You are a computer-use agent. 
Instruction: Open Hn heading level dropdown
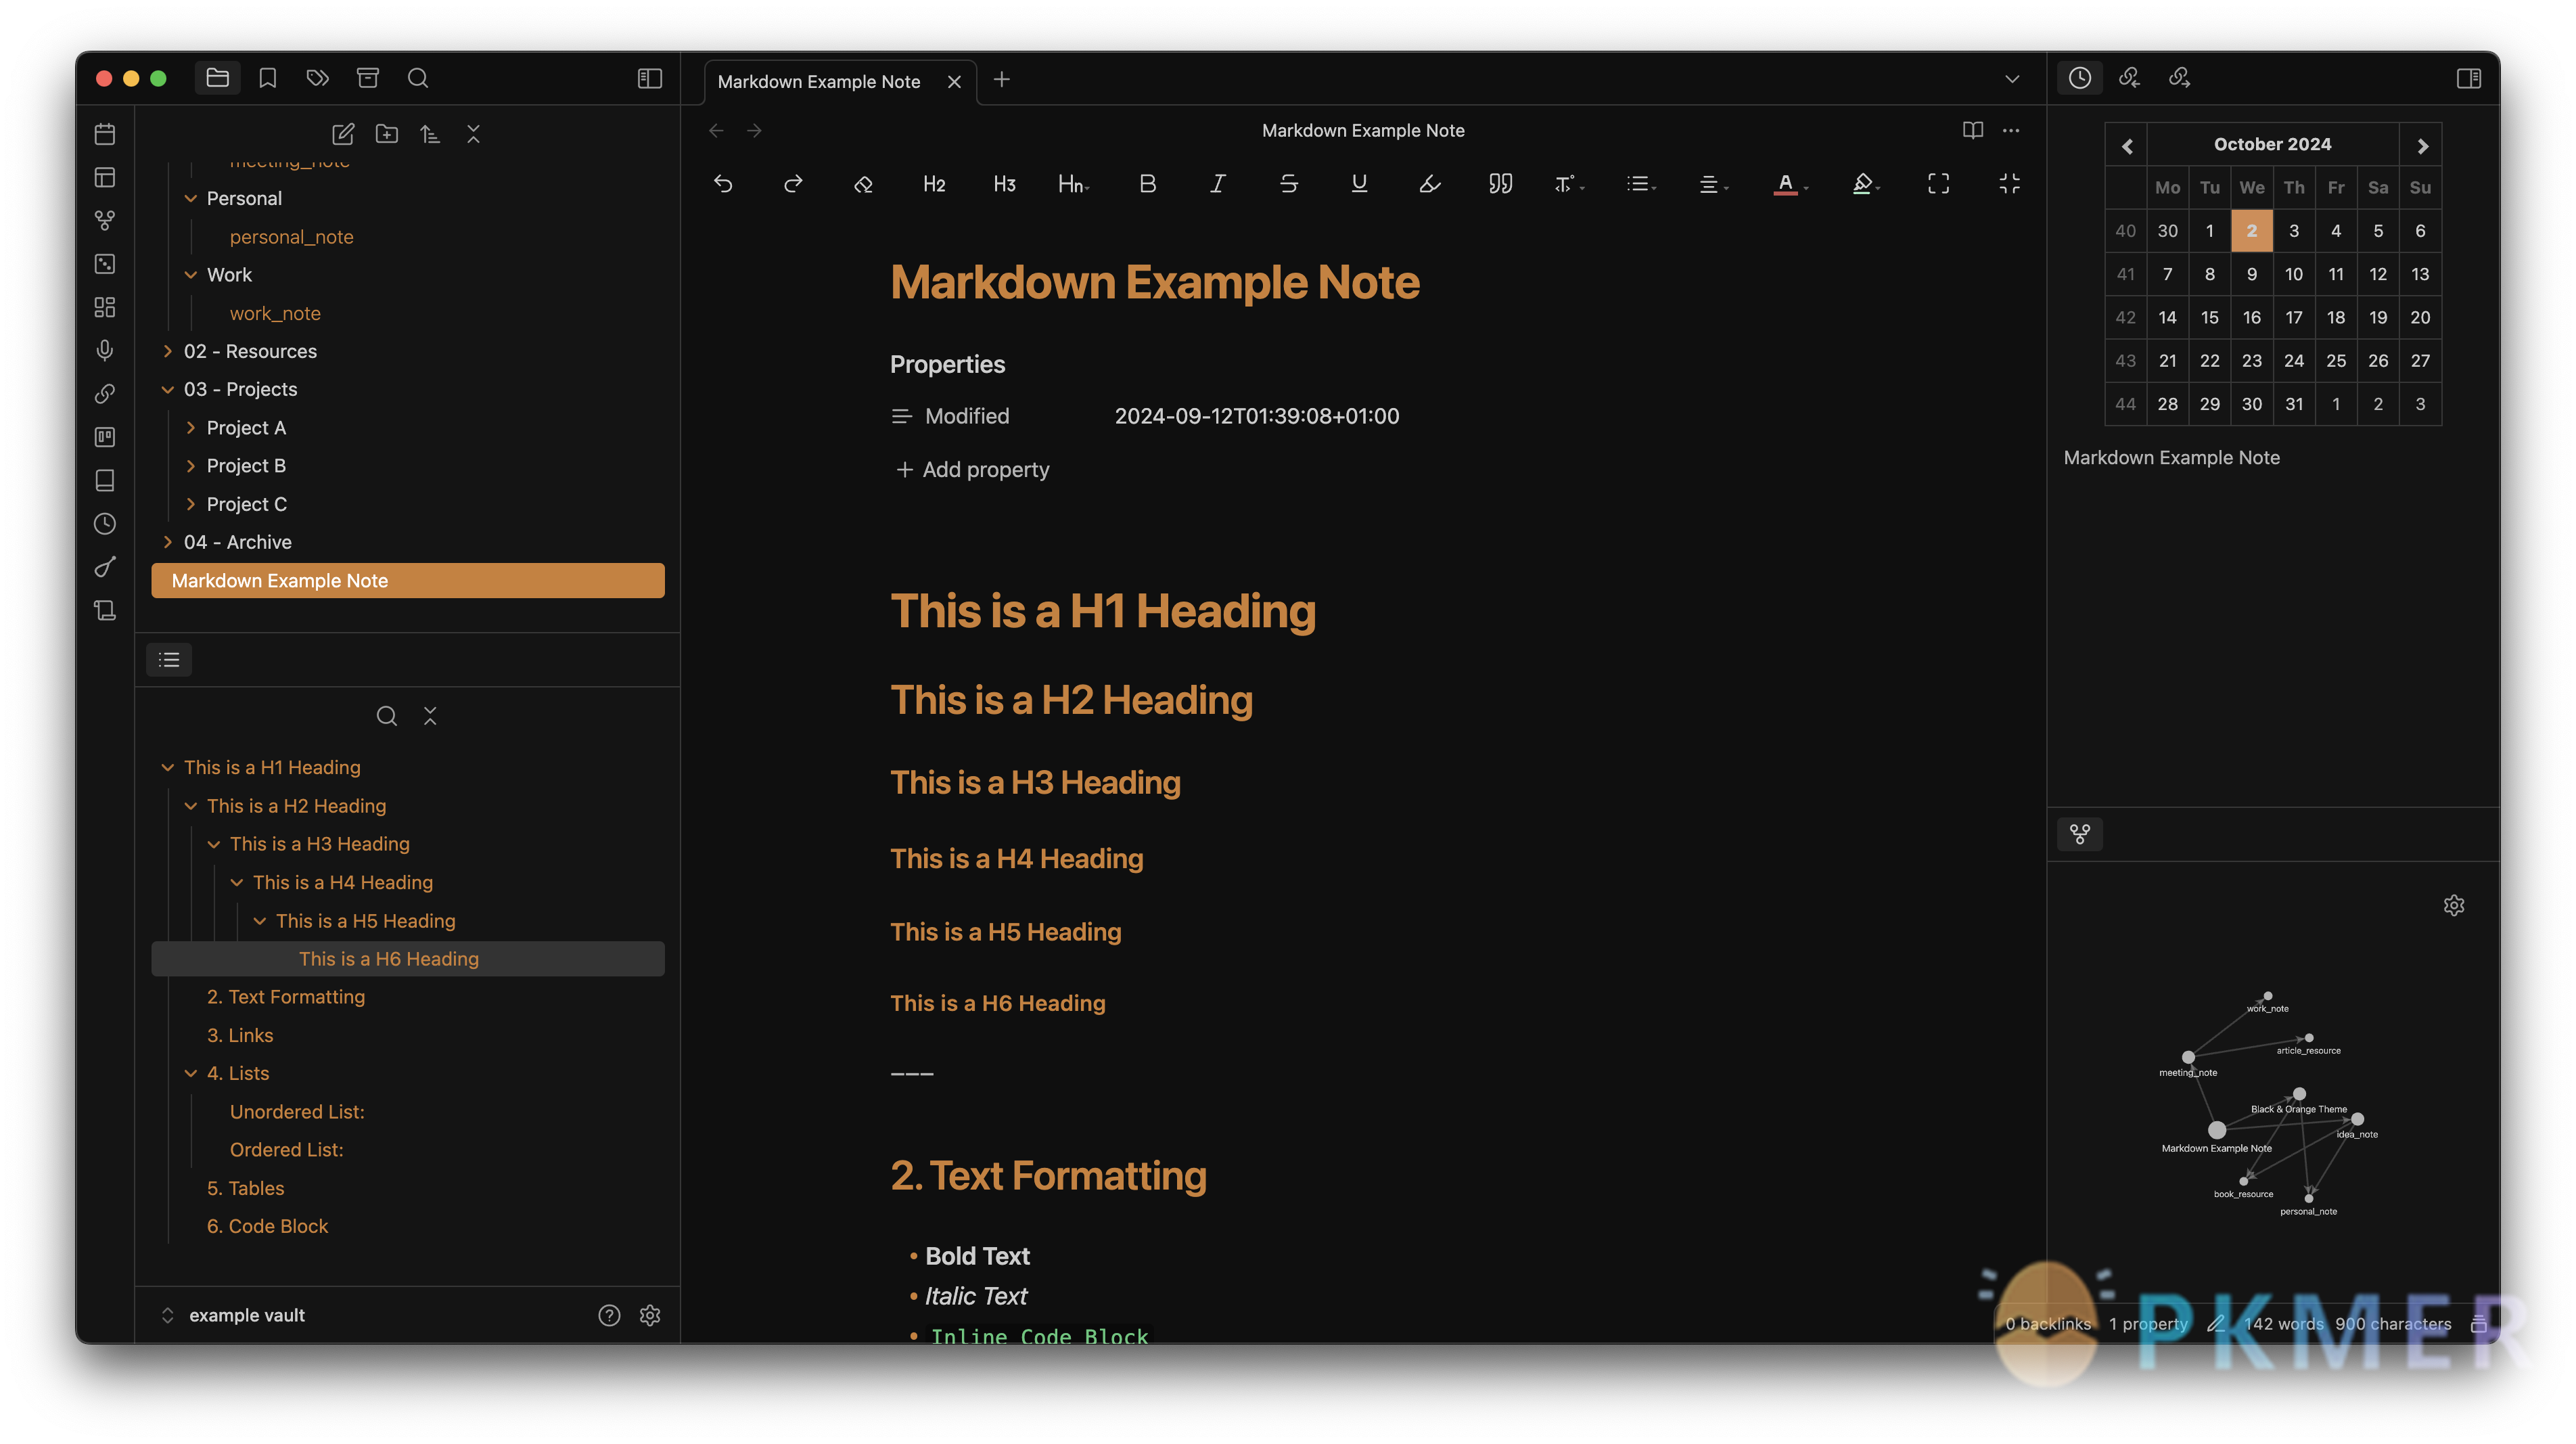click(x=1074, y=184)
